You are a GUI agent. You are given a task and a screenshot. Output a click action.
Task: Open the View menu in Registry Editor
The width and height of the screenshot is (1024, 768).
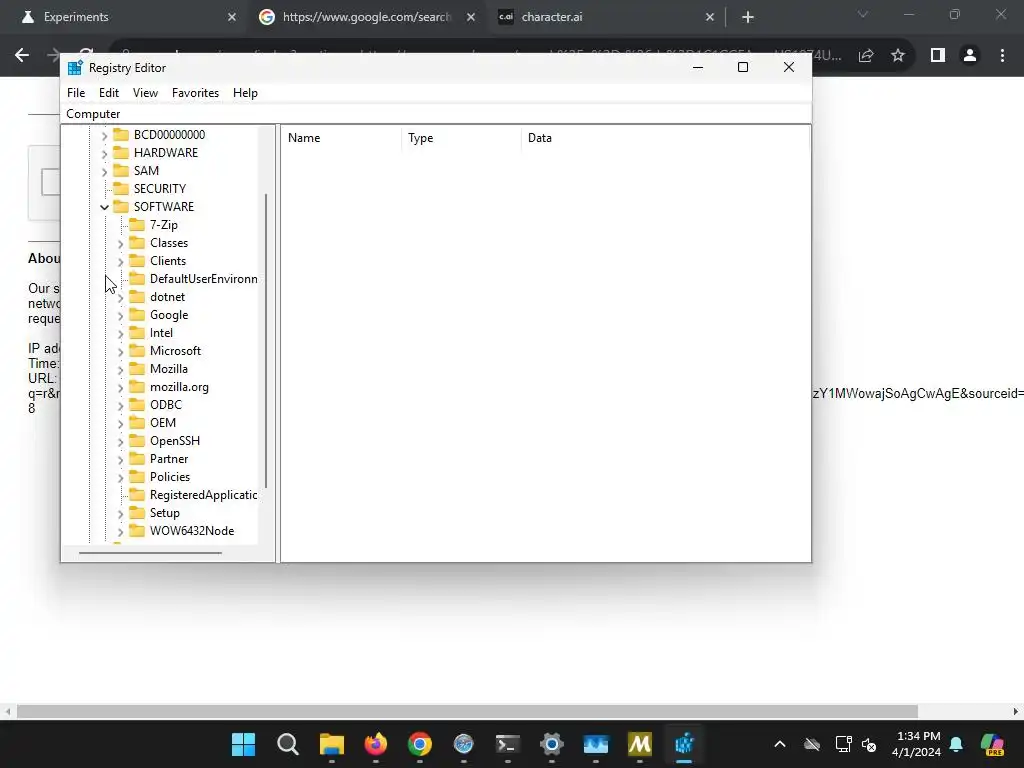coord(145,93)
